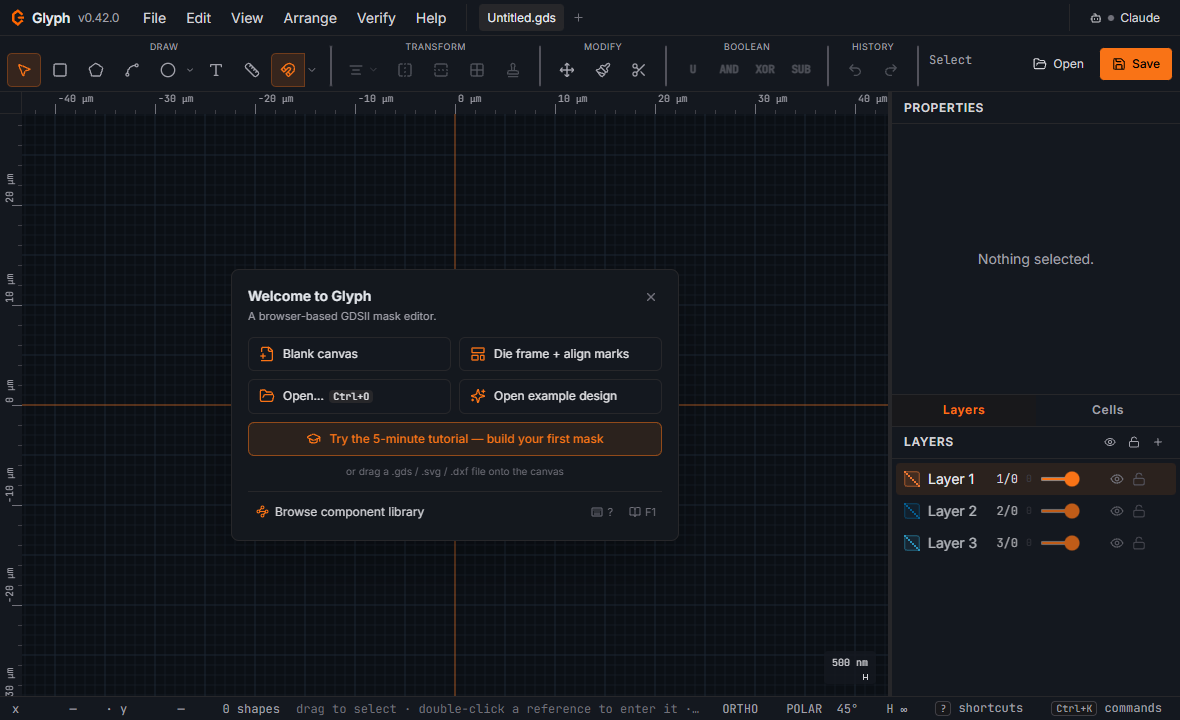
Task: Adjust Layer 3 opacity slider
Action: (x=1060, y=543)
